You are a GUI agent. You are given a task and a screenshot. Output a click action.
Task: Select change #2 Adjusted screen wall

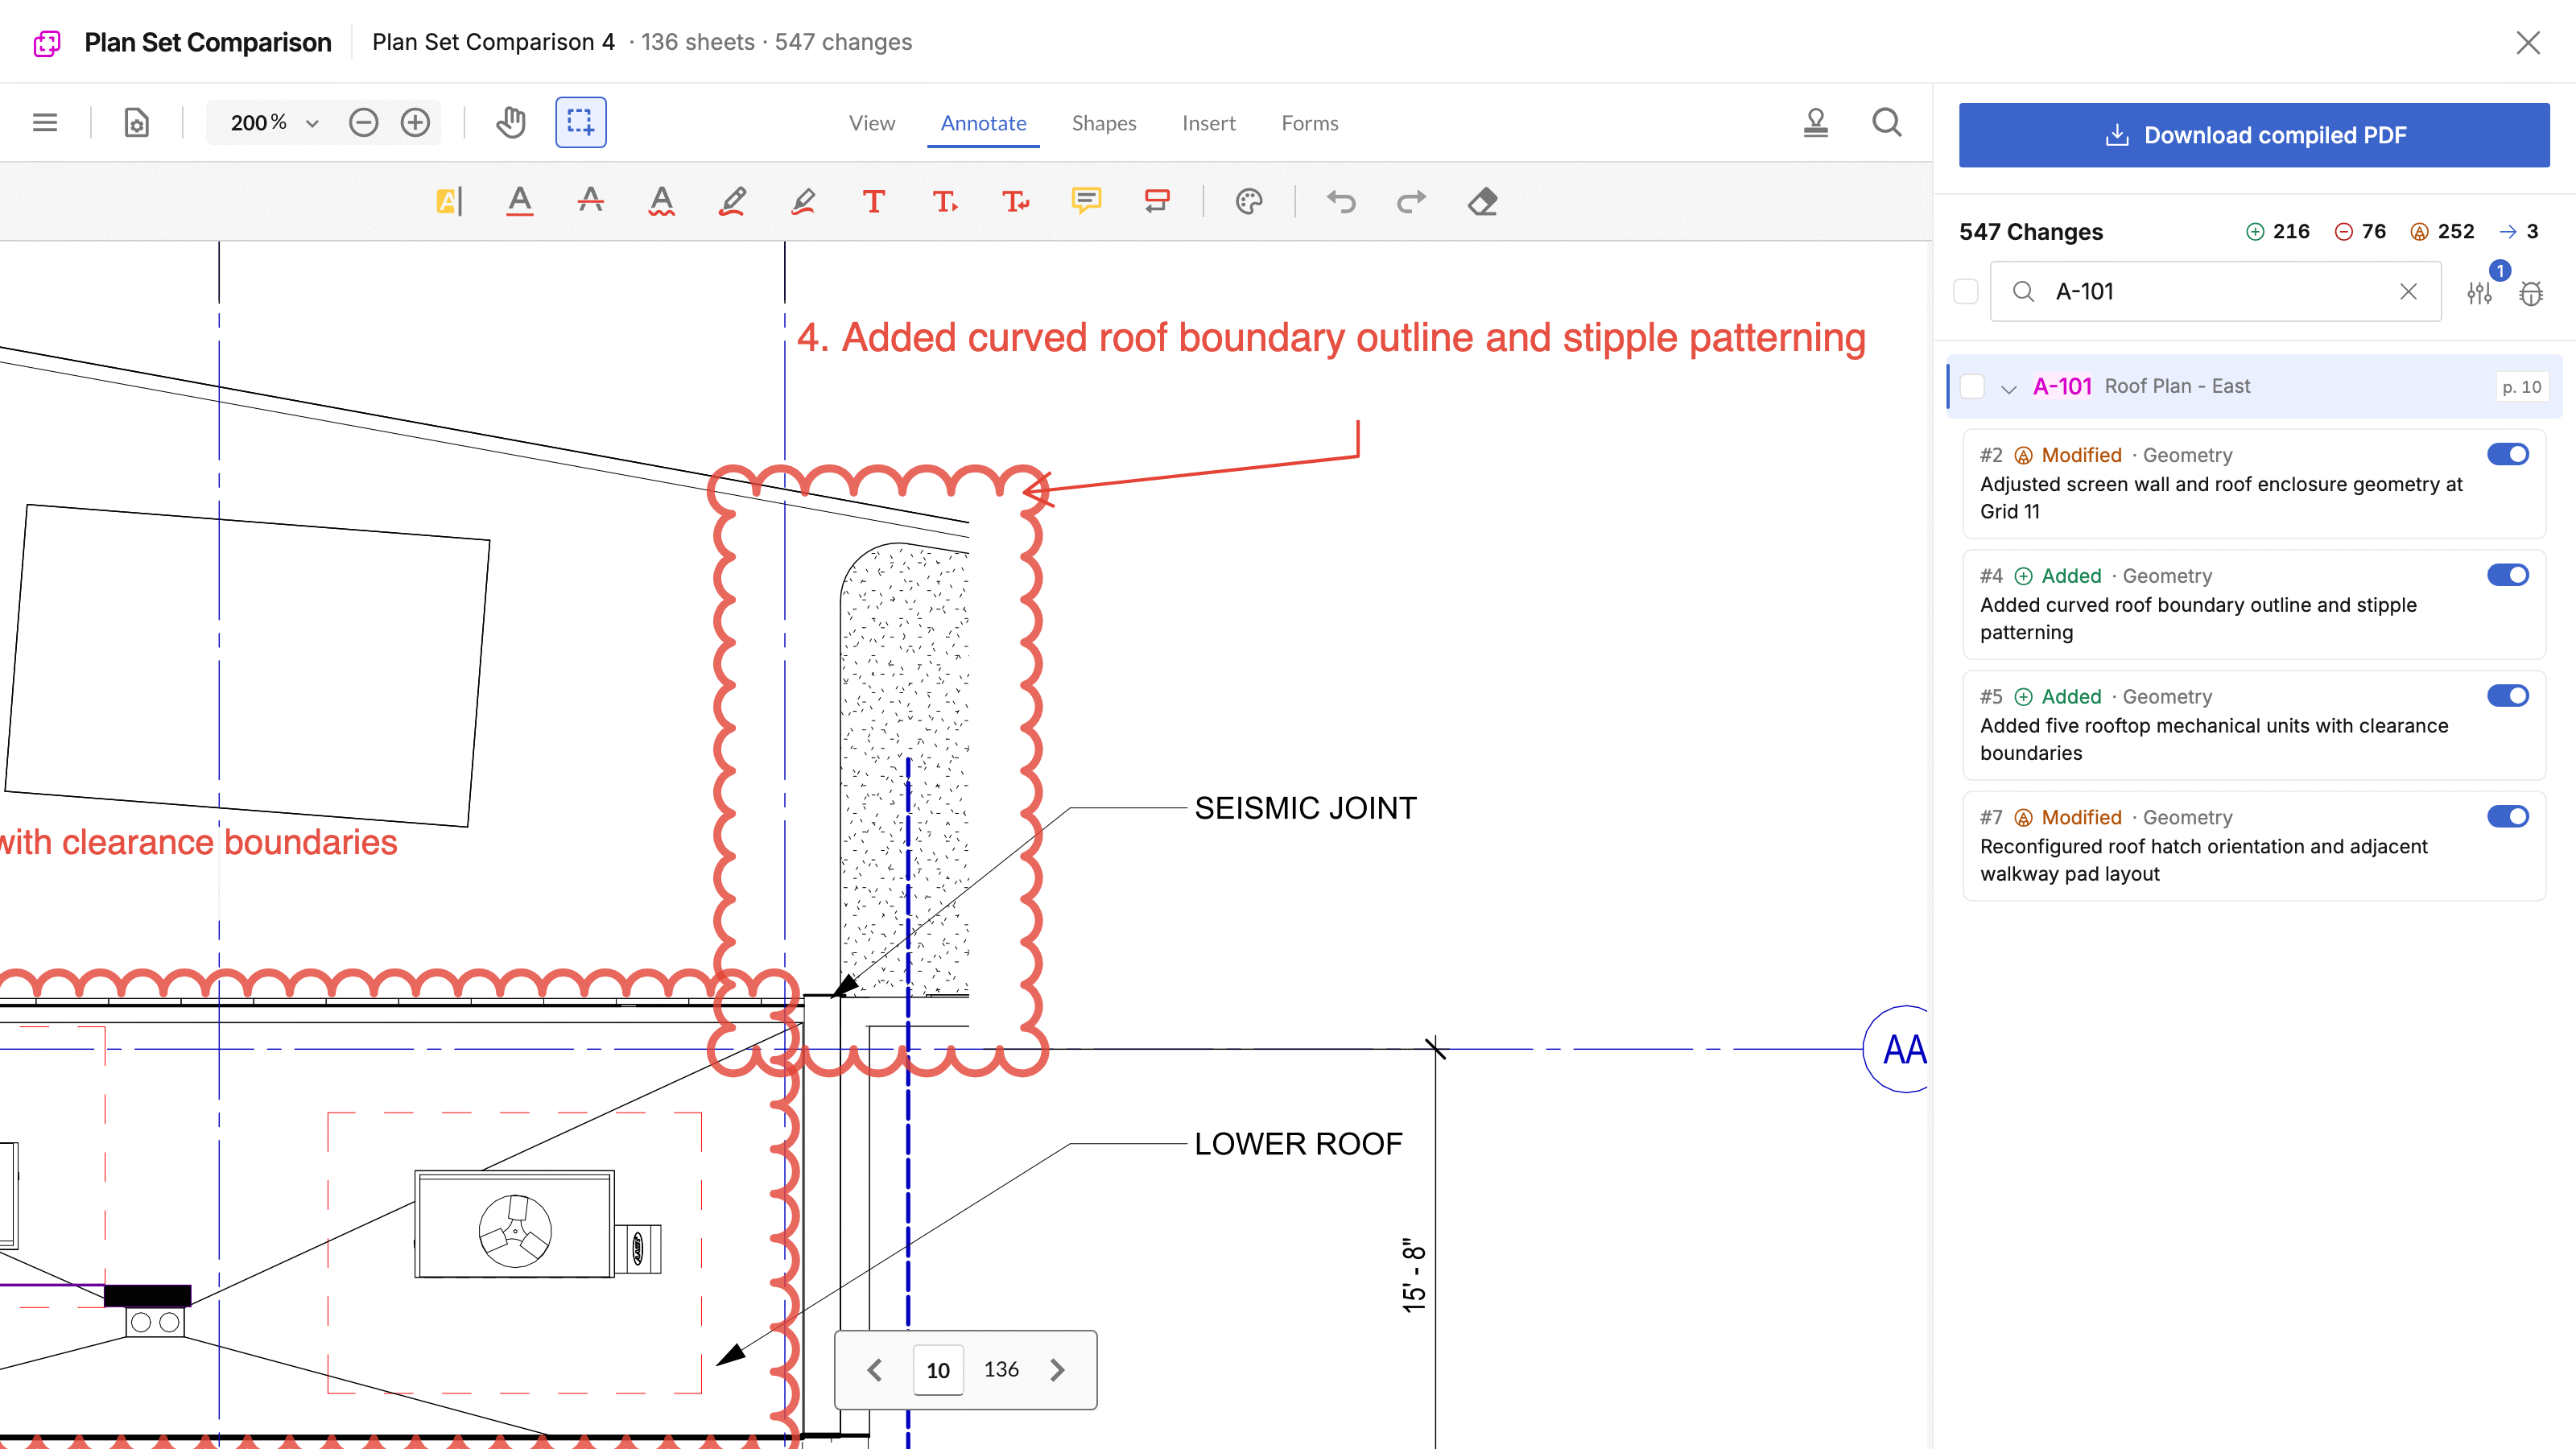pyautogui.click(x=2254, y=483)
